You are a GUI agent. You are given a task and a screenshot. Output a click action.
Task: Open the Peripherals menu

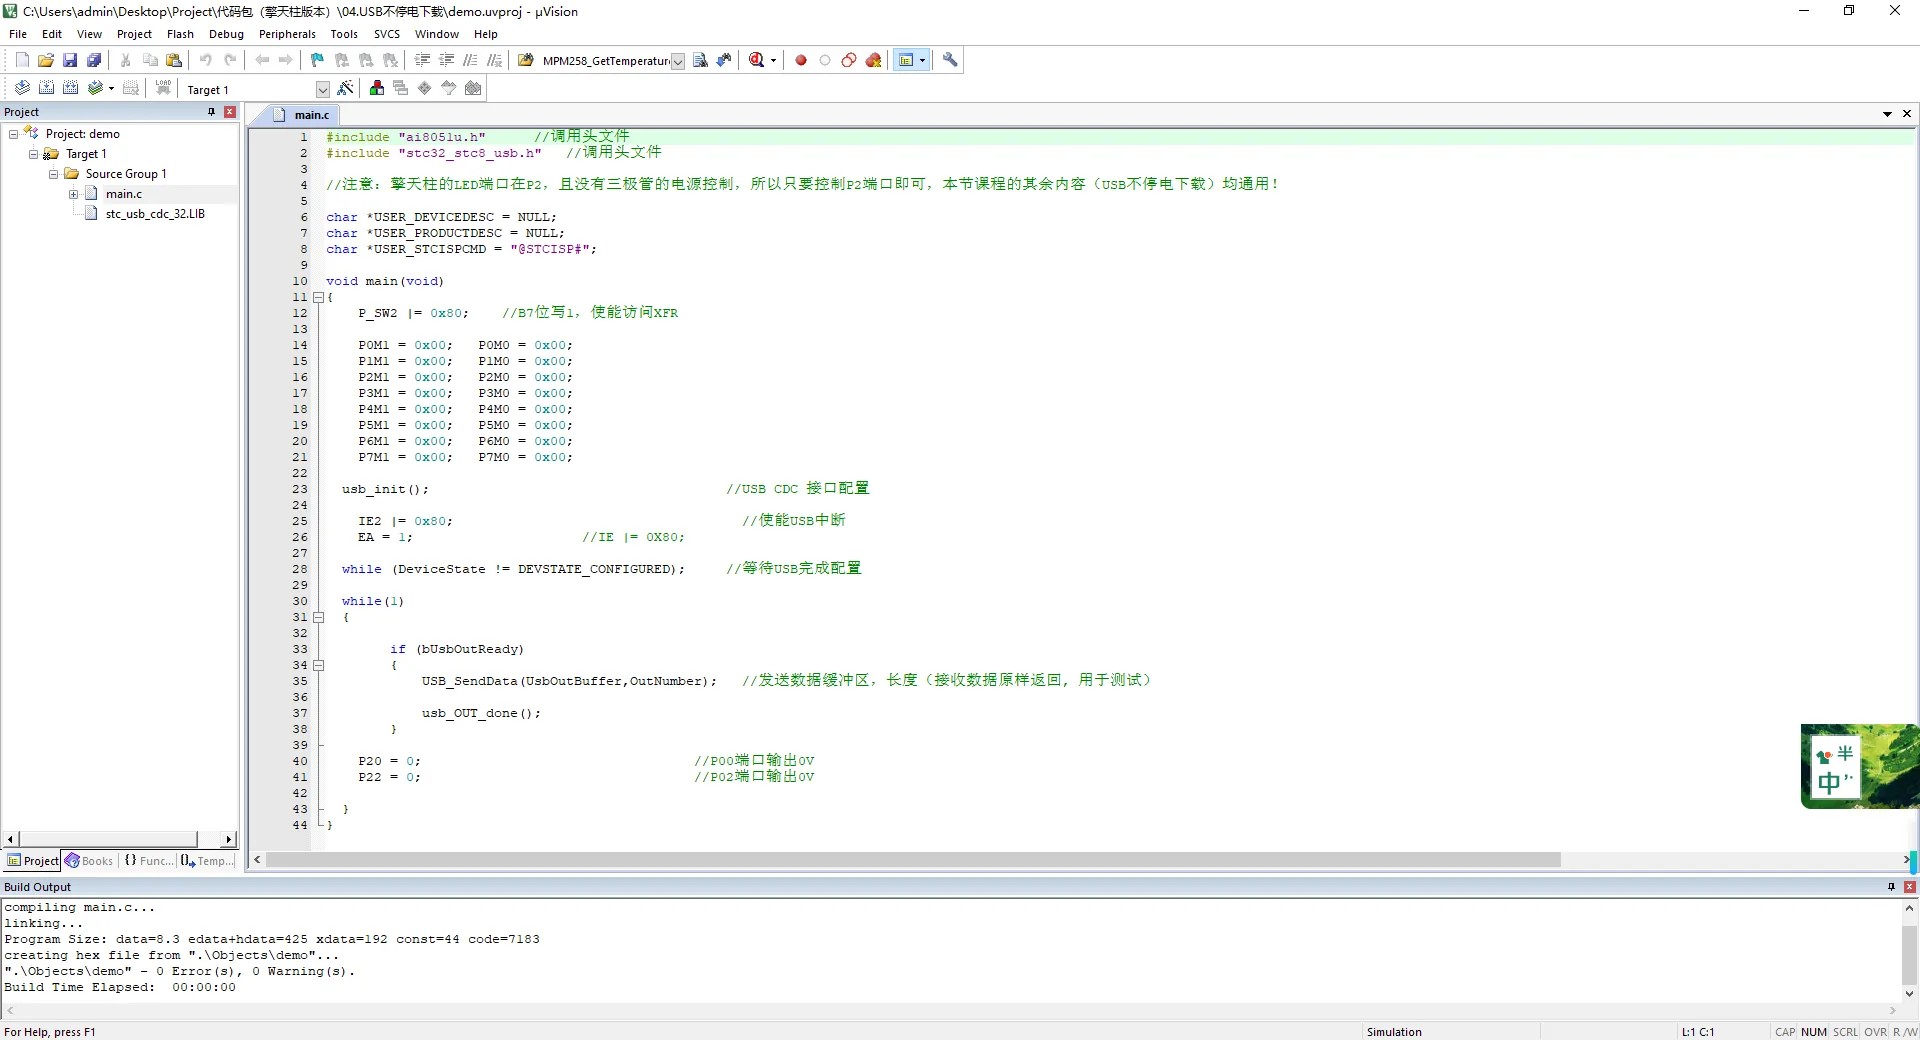pos(287,34)
